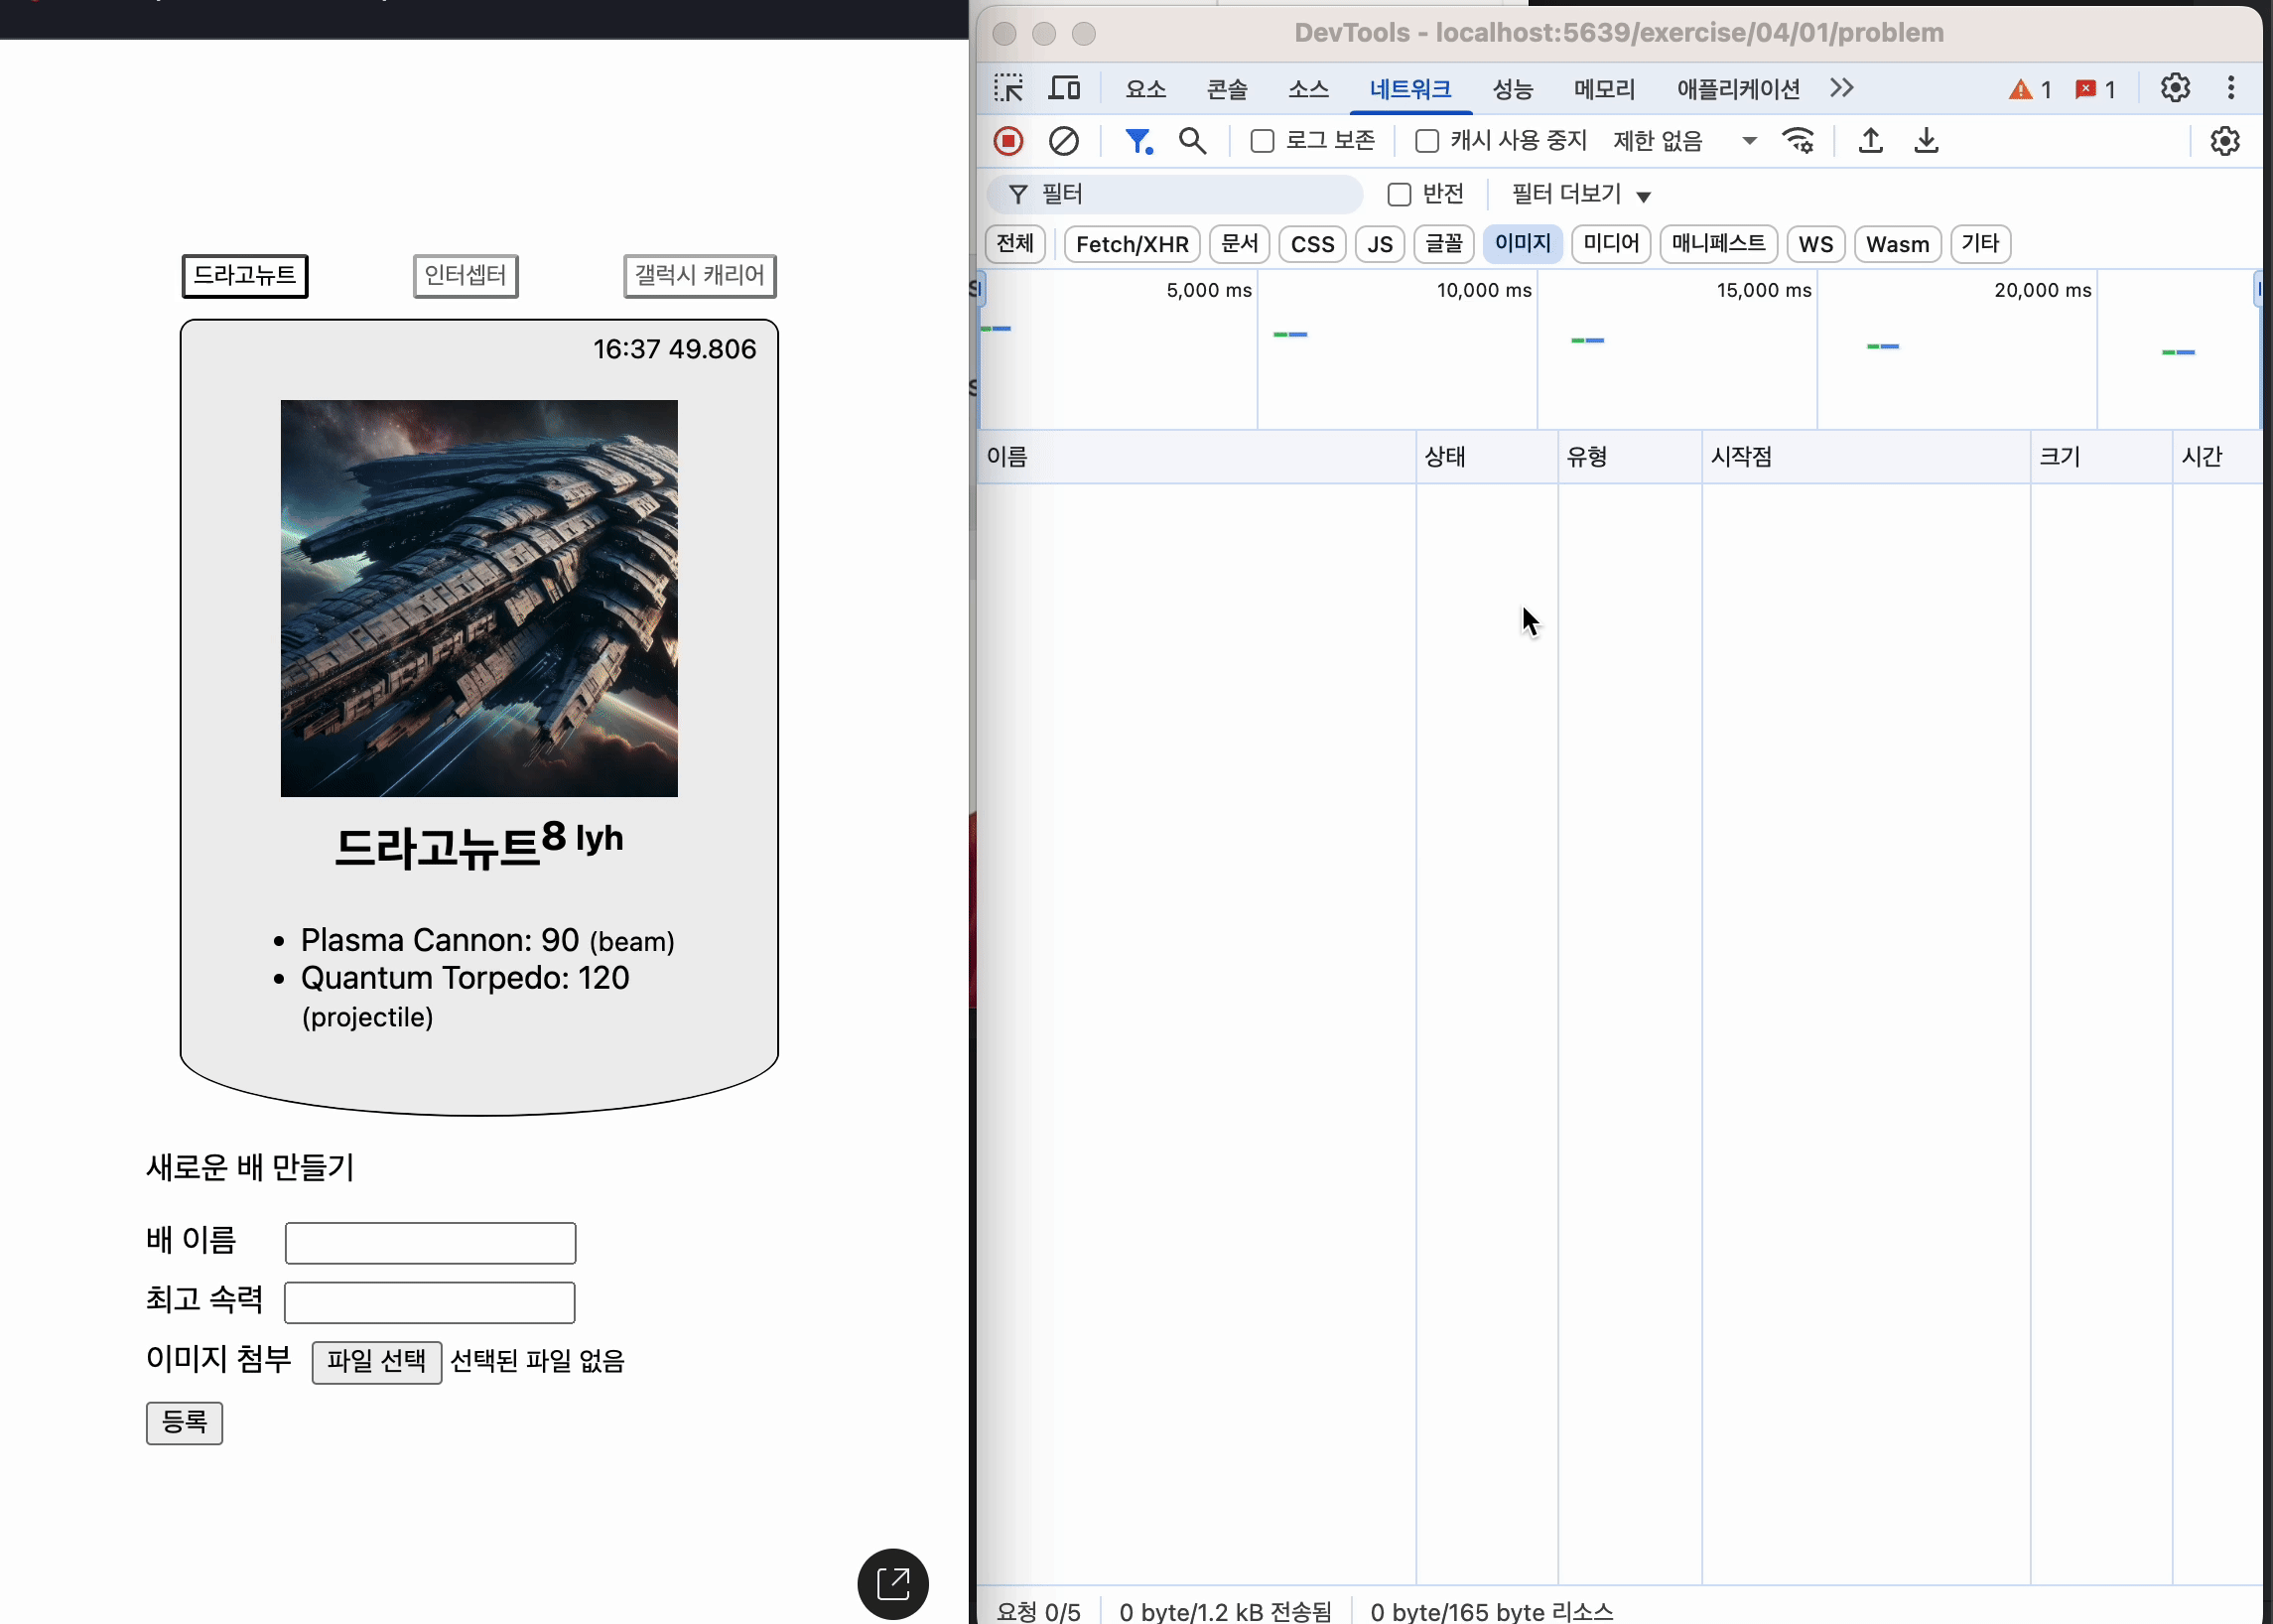Focus the 필터 text field
2273x1624 pixels.
pos(1175,194)
